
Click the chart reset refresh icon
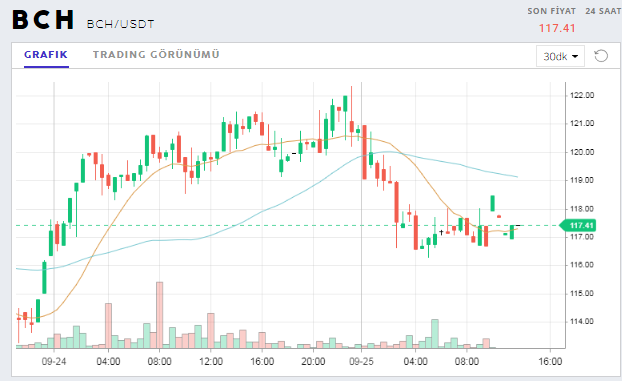click(601, 56)
